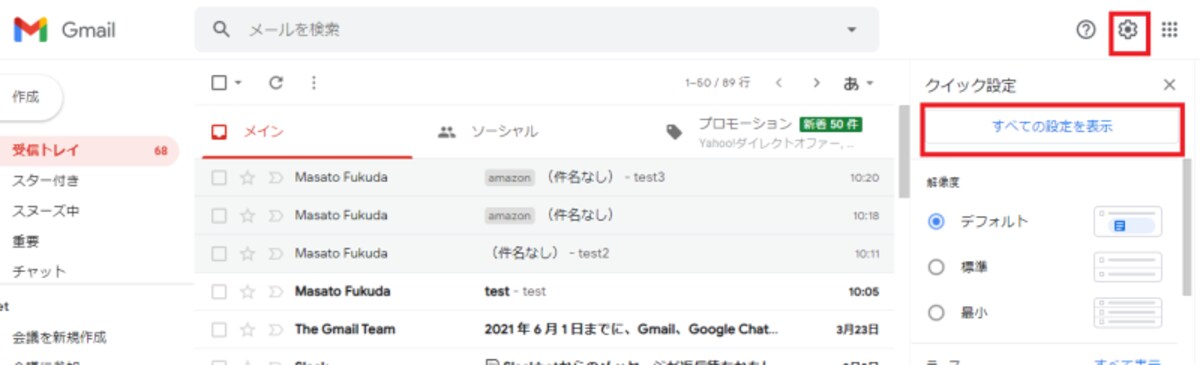
Task: Open the select-all checkbox dropdown arrow
Action: [239, 83]
